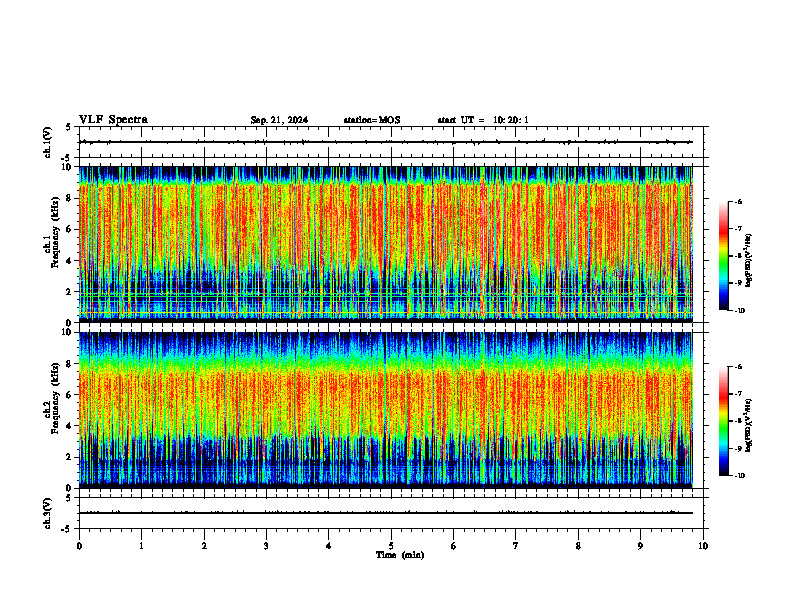Select the ch.2 color bar log(PSD) label
Image resolution: width=792 pixels, height=612 pixels.
click(749, 425)
